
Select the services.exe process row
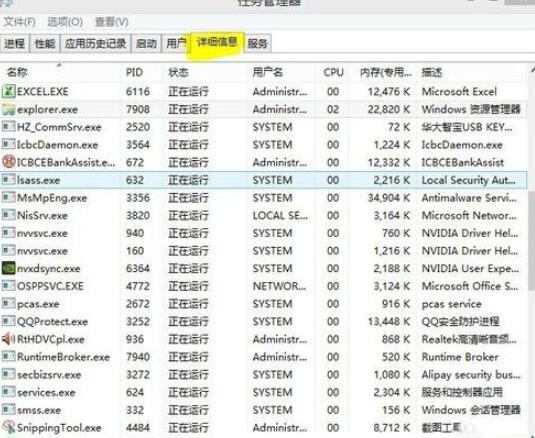coord(263,392)
